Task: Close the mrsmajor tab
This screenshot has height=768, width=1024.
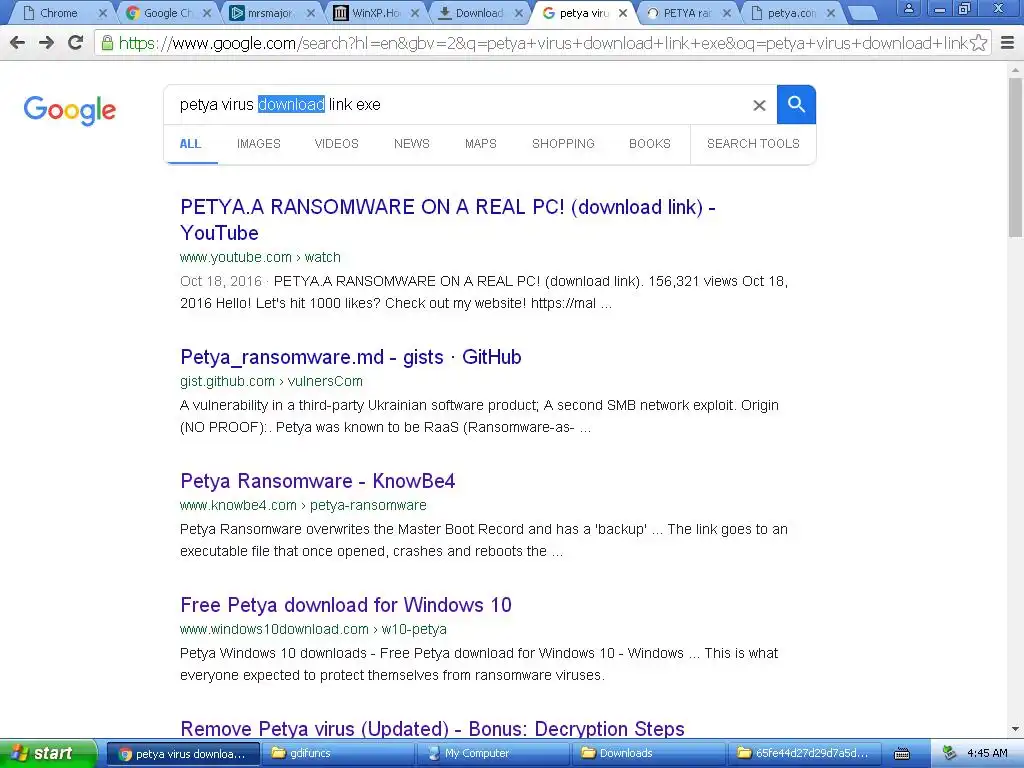Action: tap(311, 13)
